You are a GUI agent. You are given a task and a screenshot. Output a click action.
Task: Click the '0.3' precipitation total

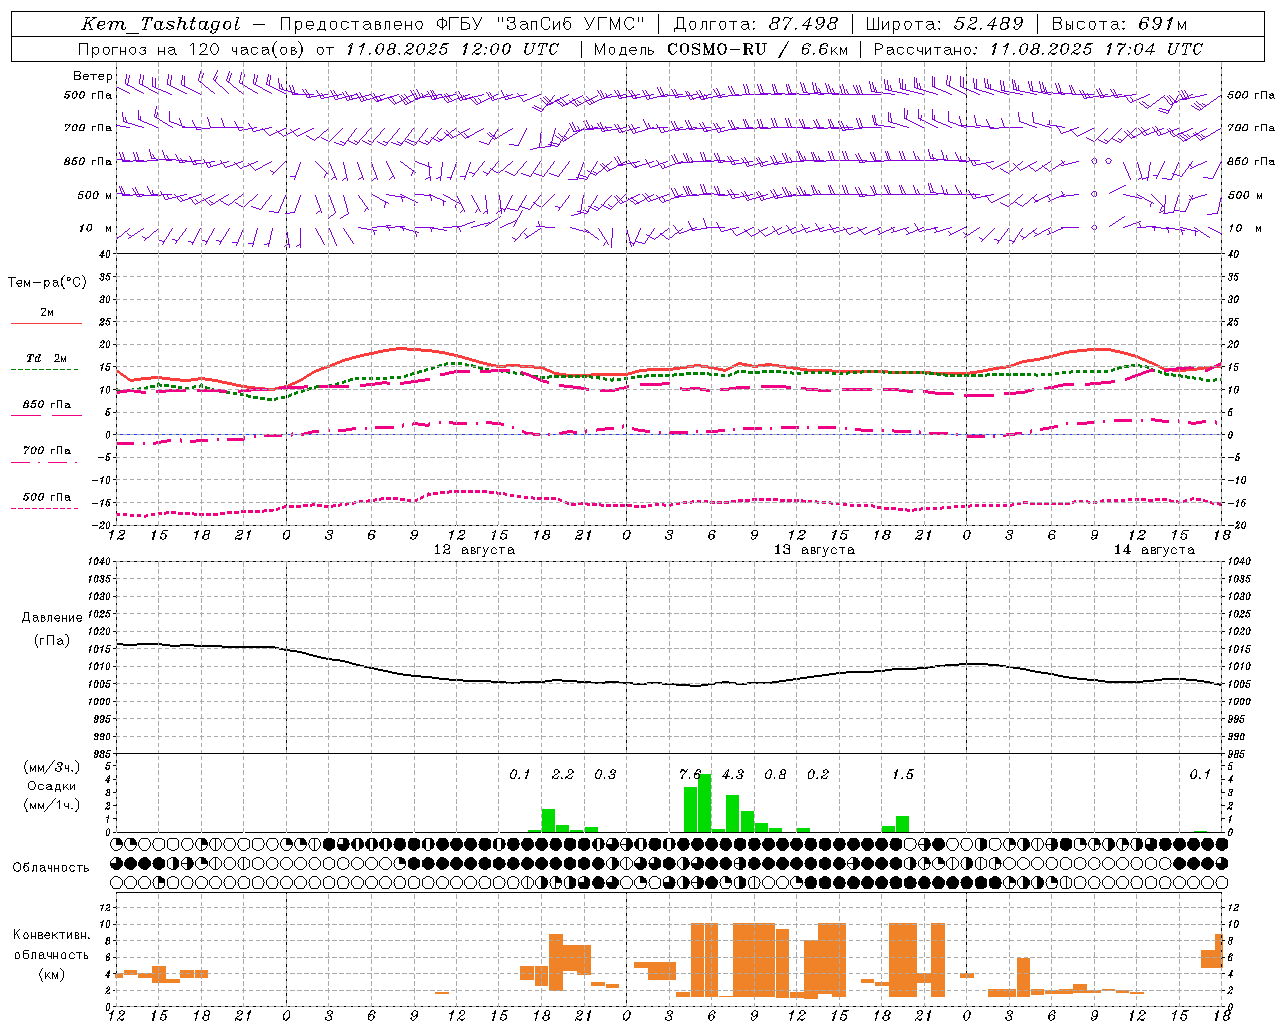pos(605,775)
